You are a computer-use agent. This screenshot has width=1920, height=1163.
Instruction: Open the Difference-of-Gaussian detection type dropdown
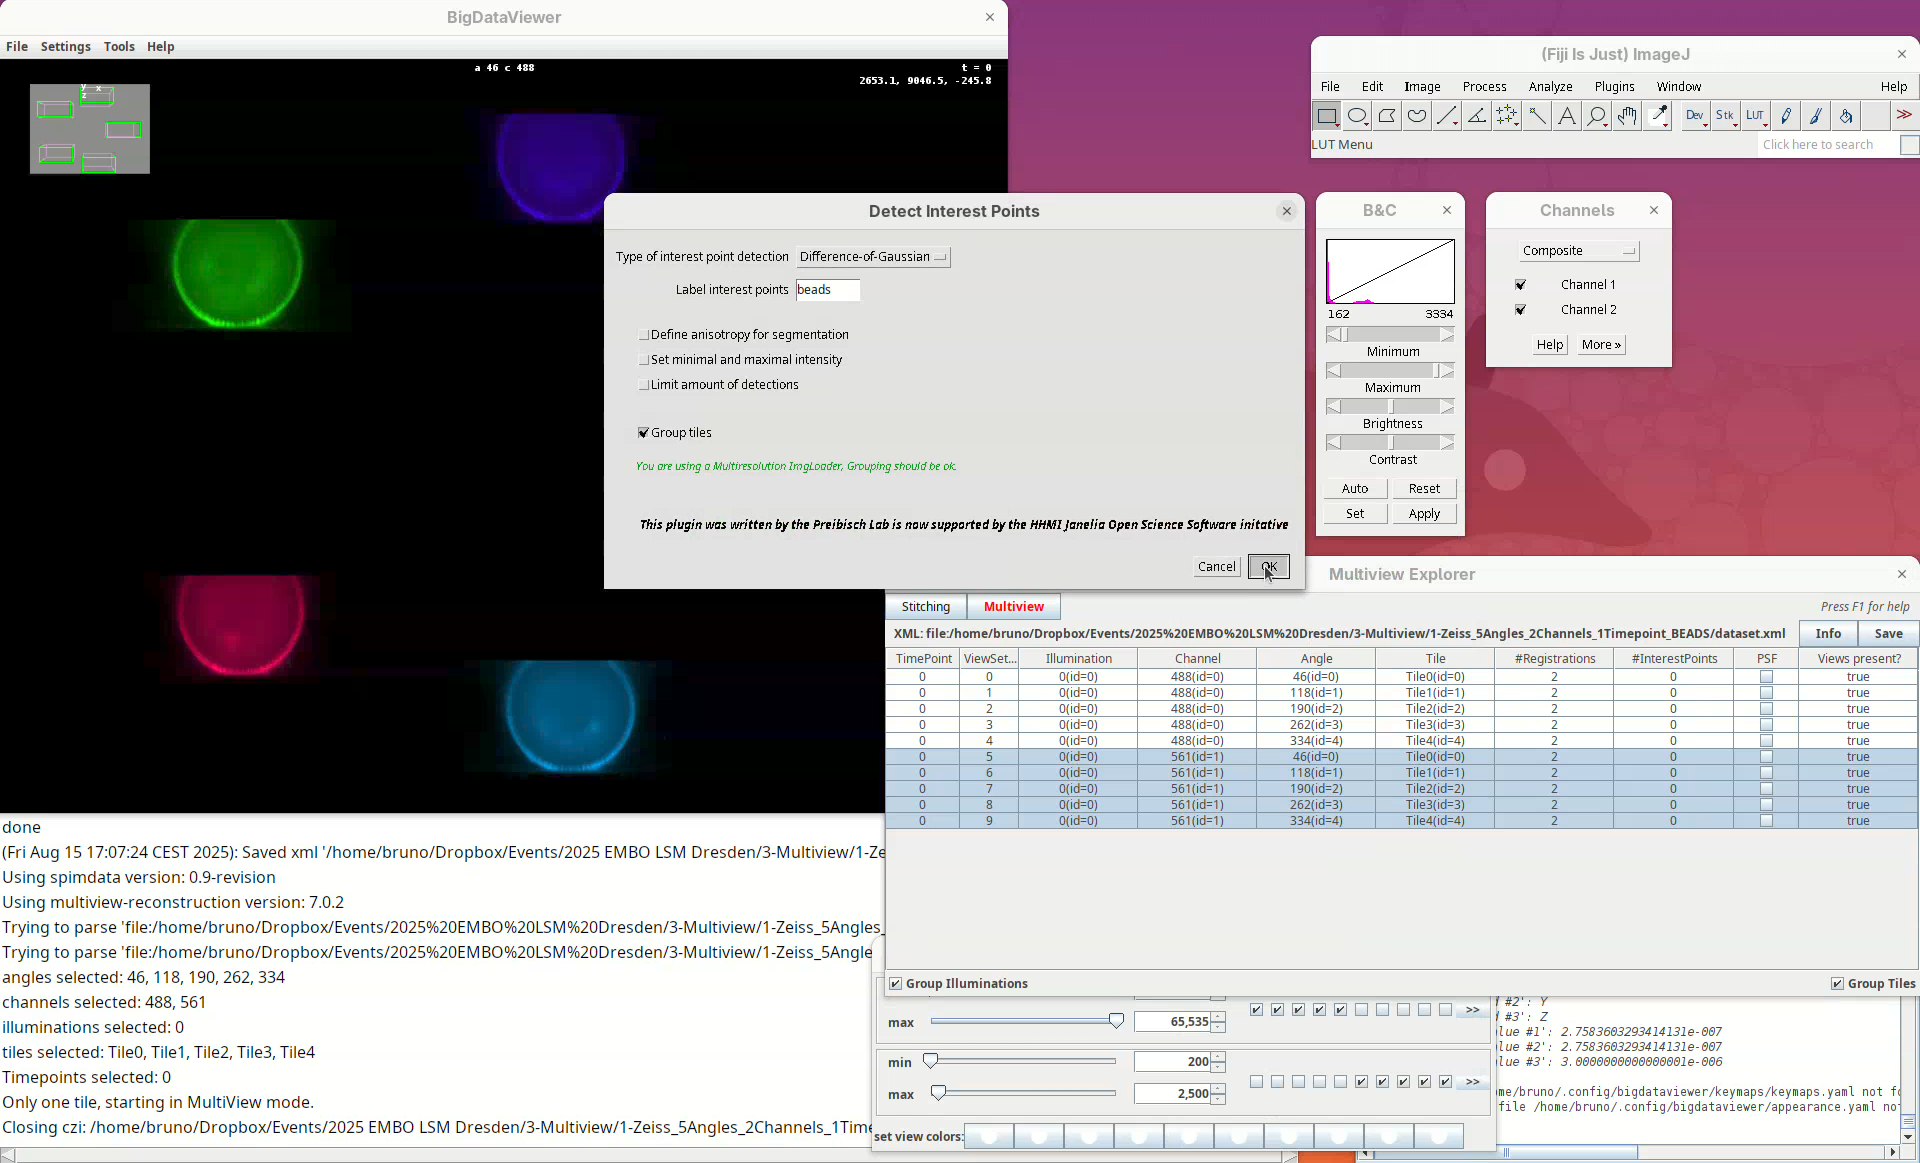point(873,257)
